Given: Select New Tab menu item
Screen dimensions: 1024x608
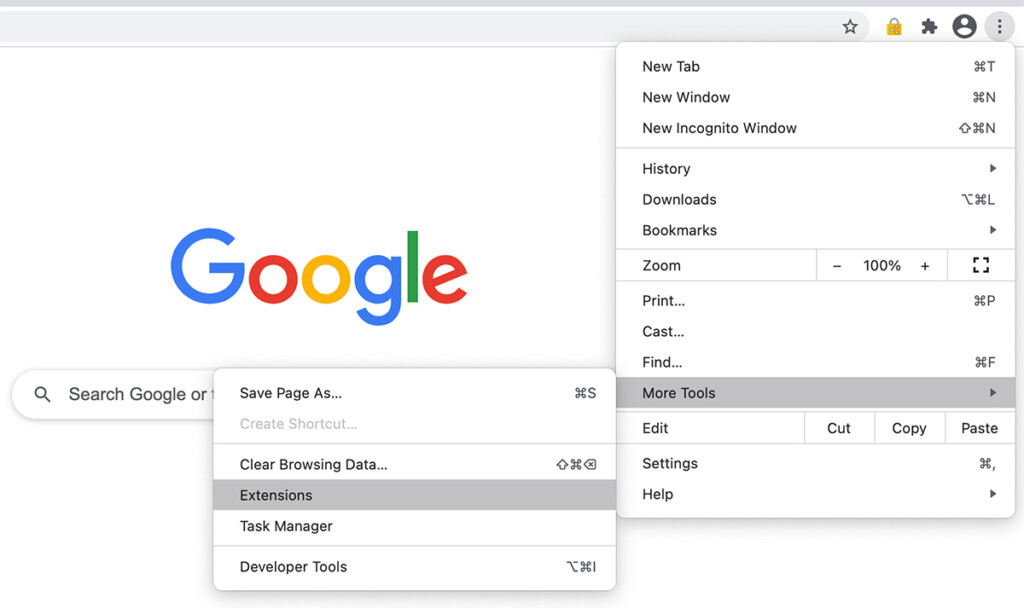Looking at the screenshot, I should pyautogui.click(x=815, y=67).
